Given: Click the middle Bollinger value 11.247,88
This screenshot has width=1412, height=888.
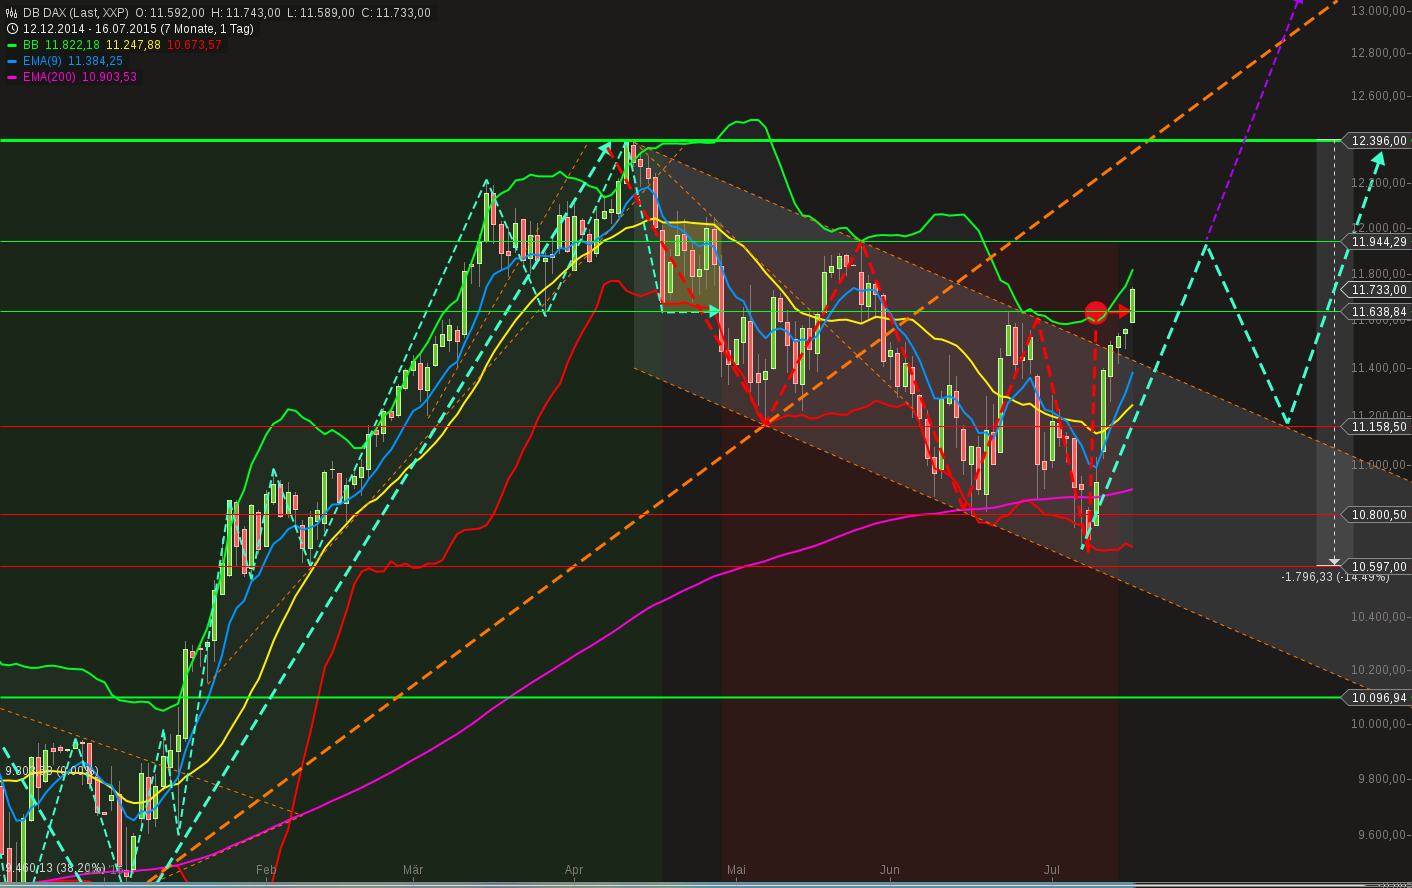Looking at the screenshot, I should pyautogui.click(x=133, y=45).
